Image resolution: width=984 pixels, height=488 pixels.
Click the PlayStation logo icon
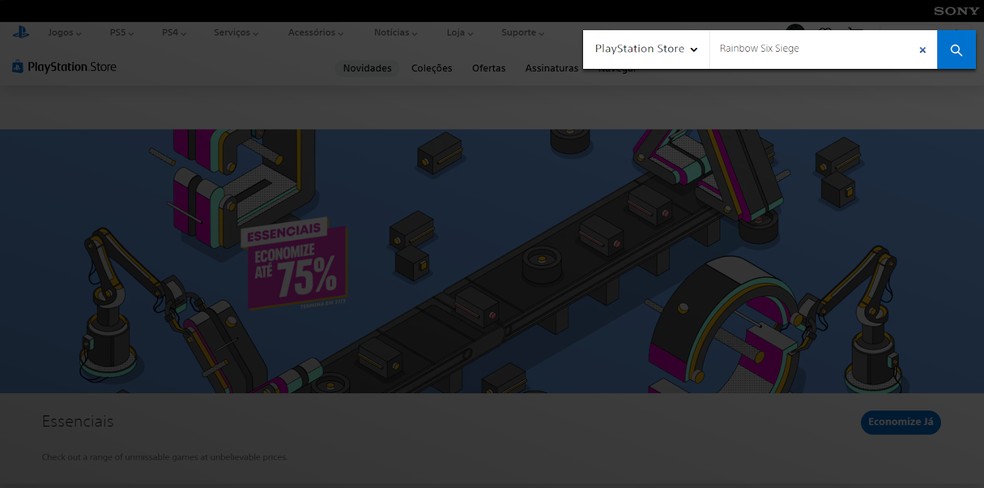coord(21,33)
